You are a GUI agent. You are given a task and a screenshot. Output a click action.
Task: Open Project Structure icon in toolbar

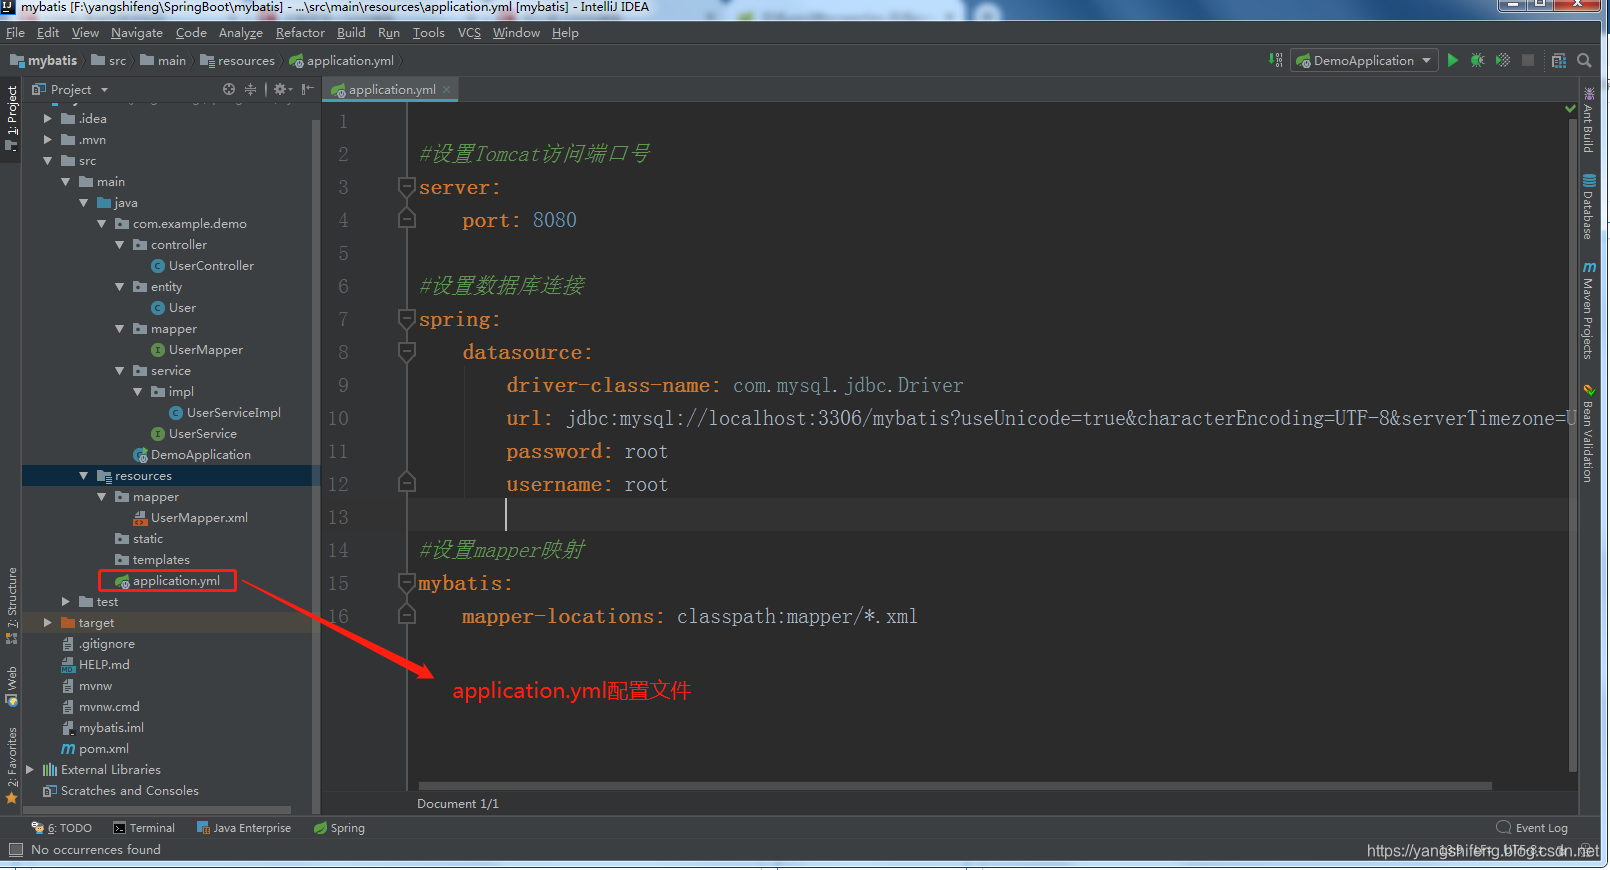(1558, 60)
